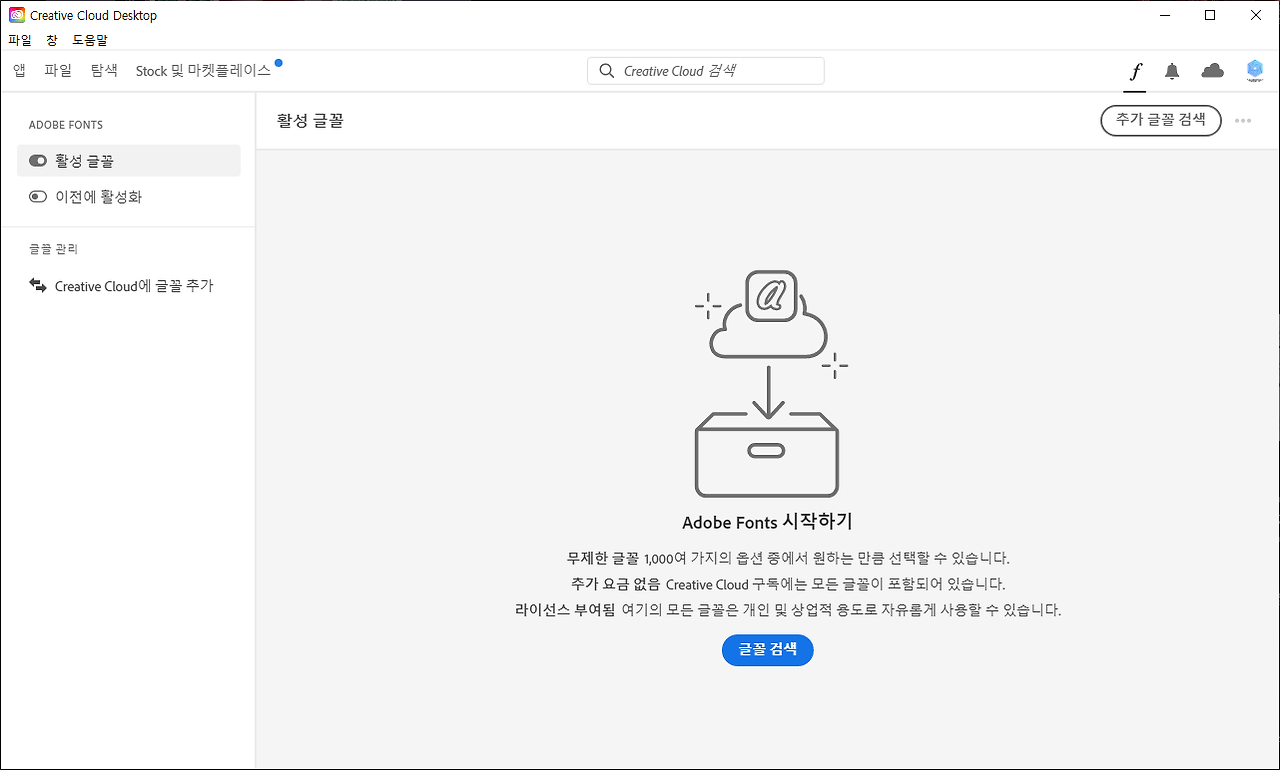Open the Fonts panel icon
Viewport: 1280px width, 770px height.
coord(1135,71)
